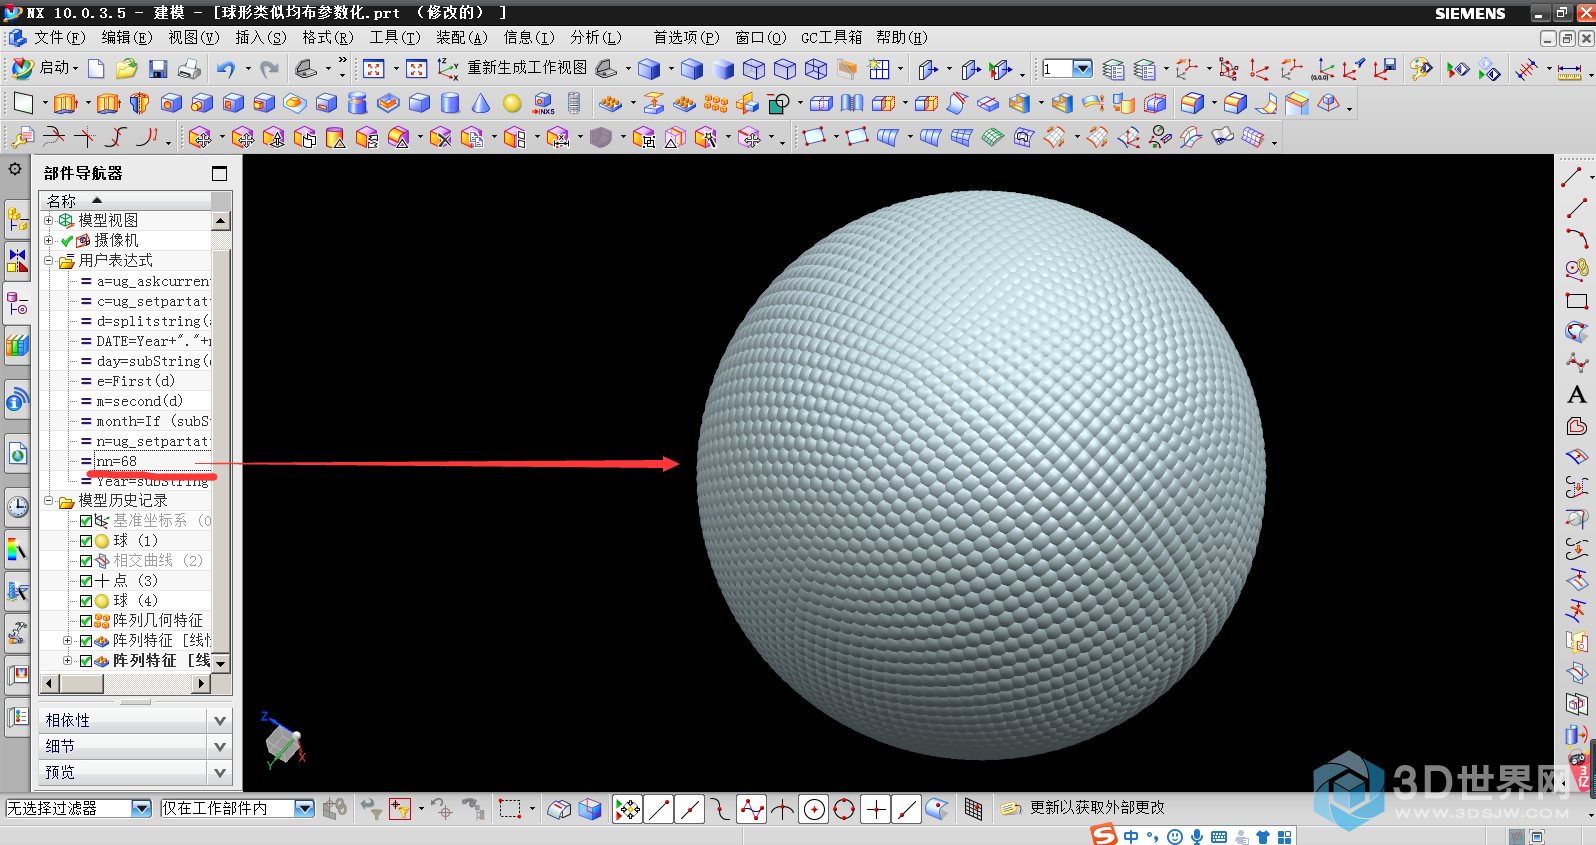Open the 插入(S) menu
1596x845 pixels.
tap(260, 37)
